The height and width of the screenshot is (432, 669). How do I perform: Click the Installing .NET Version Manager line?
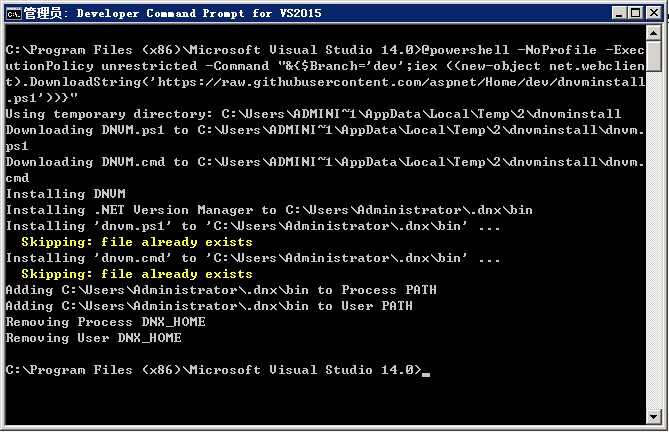[269, 210]
